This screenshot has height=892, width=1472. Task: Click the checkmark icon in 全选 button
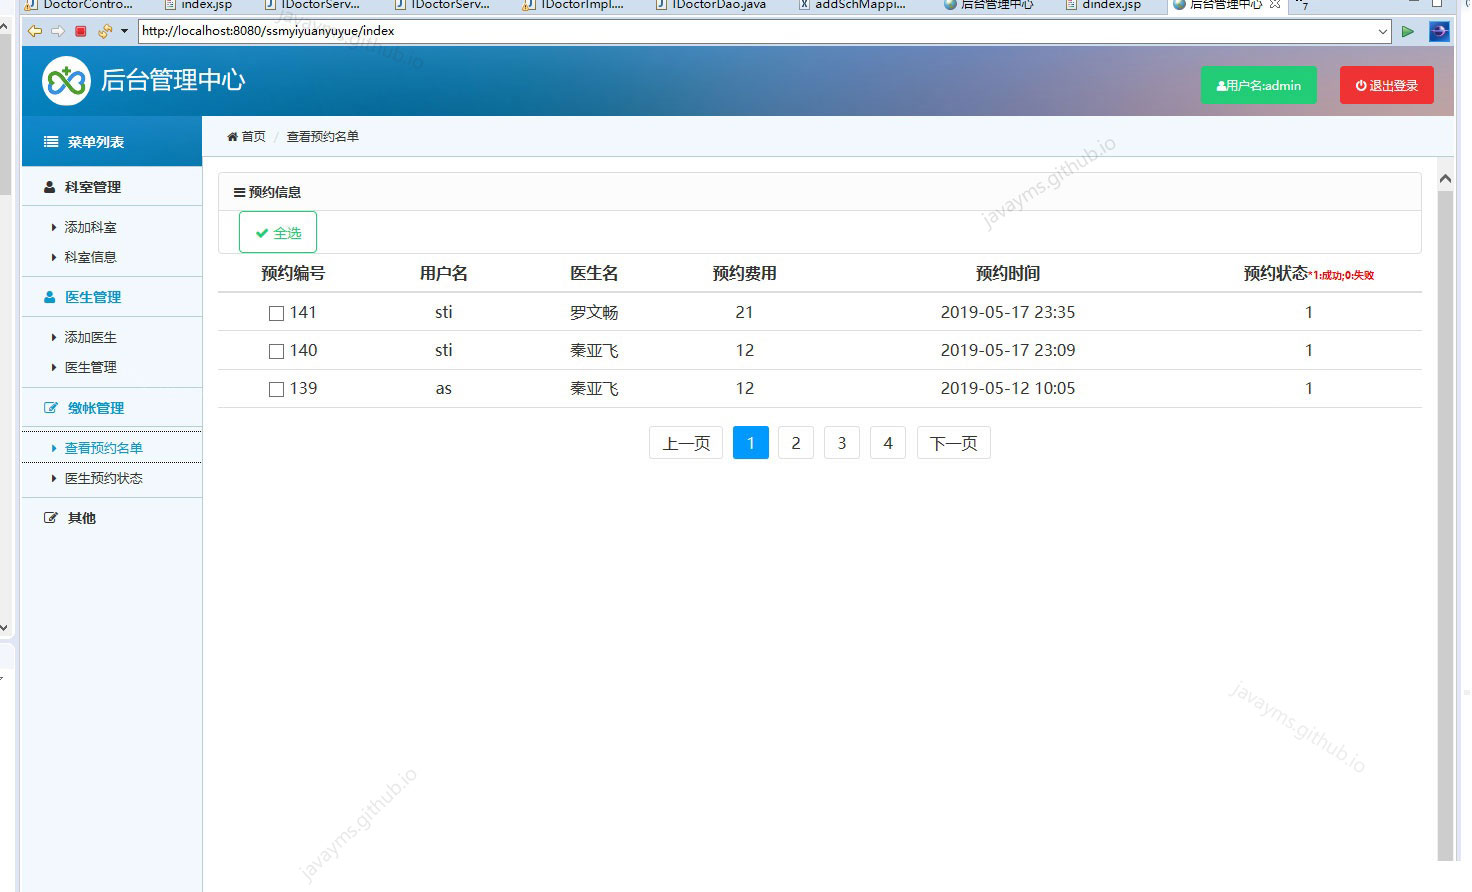pos(262,233)
